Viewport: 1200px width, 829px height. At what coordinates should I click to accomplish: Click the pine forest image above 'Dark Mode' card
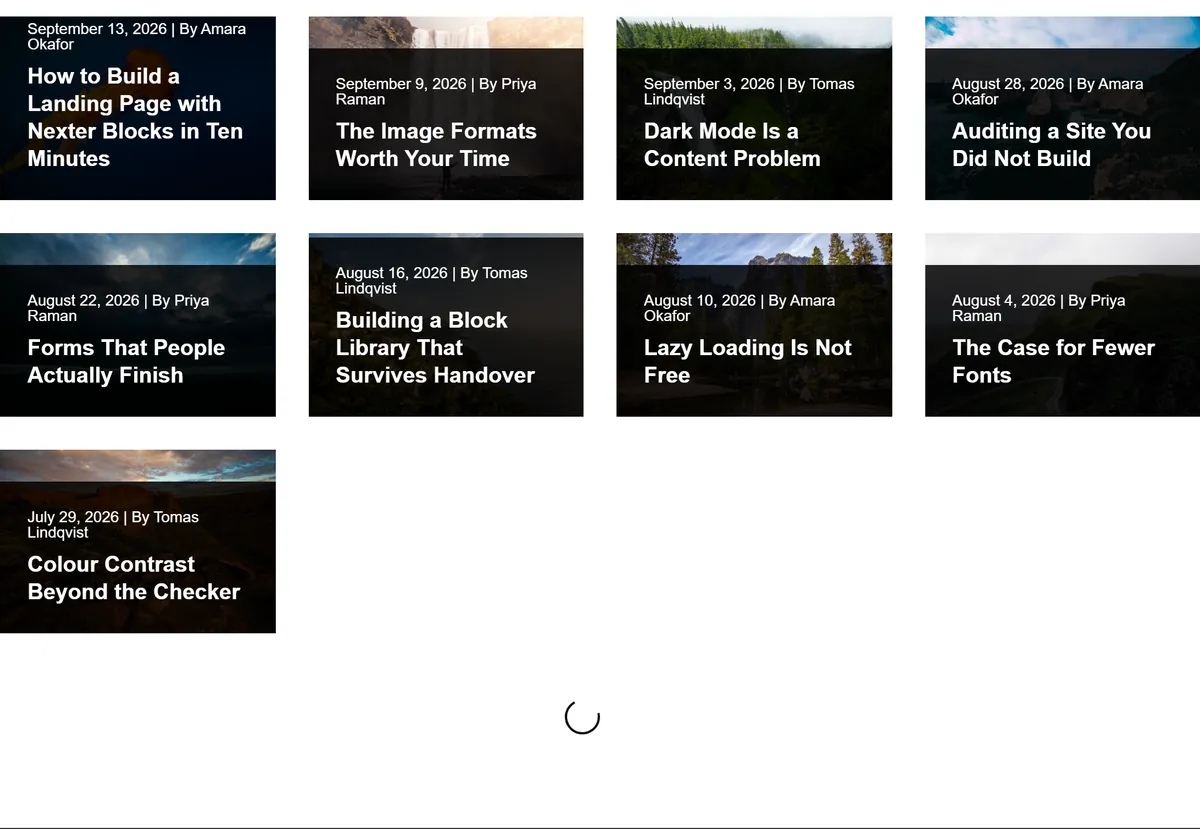point(754,32)
